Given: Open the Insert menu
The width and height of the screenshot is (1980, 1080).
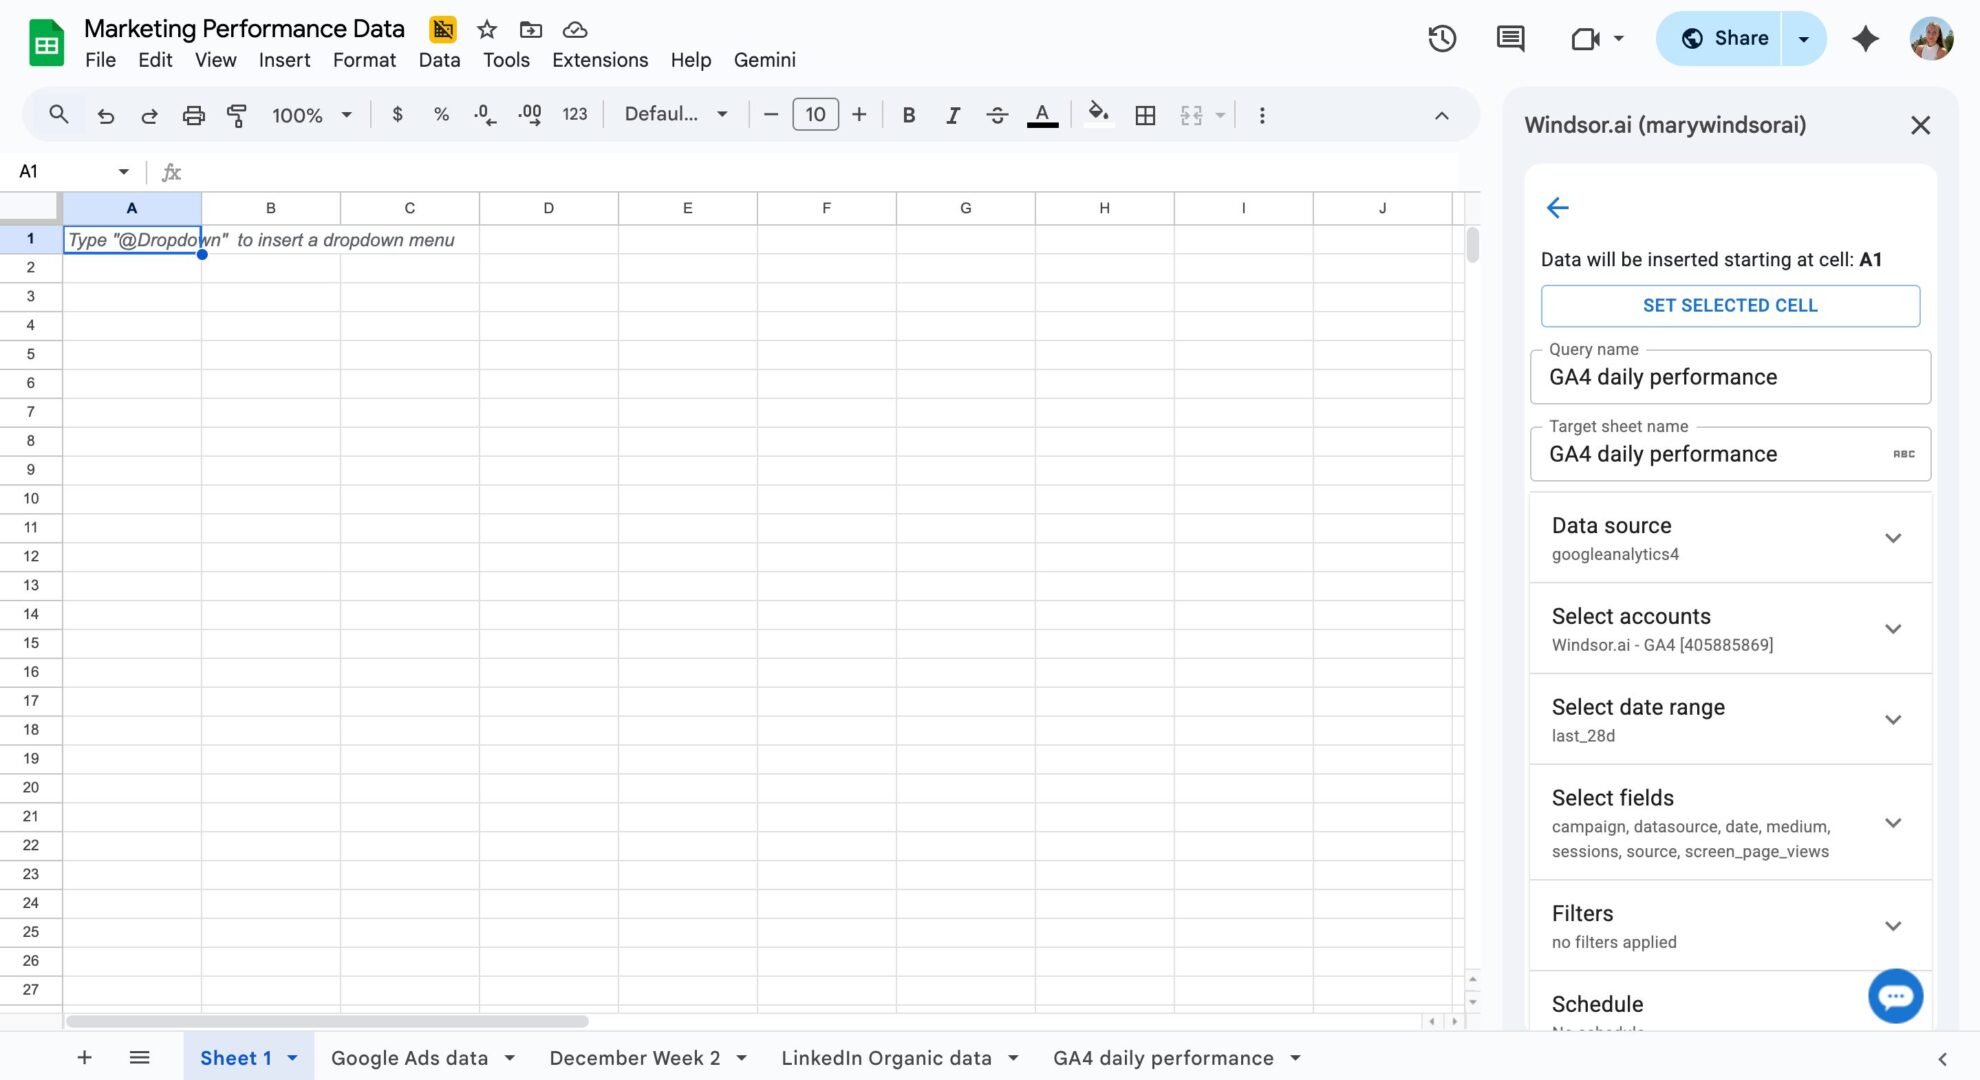Looking at the screenshot, I should point(284,60).
